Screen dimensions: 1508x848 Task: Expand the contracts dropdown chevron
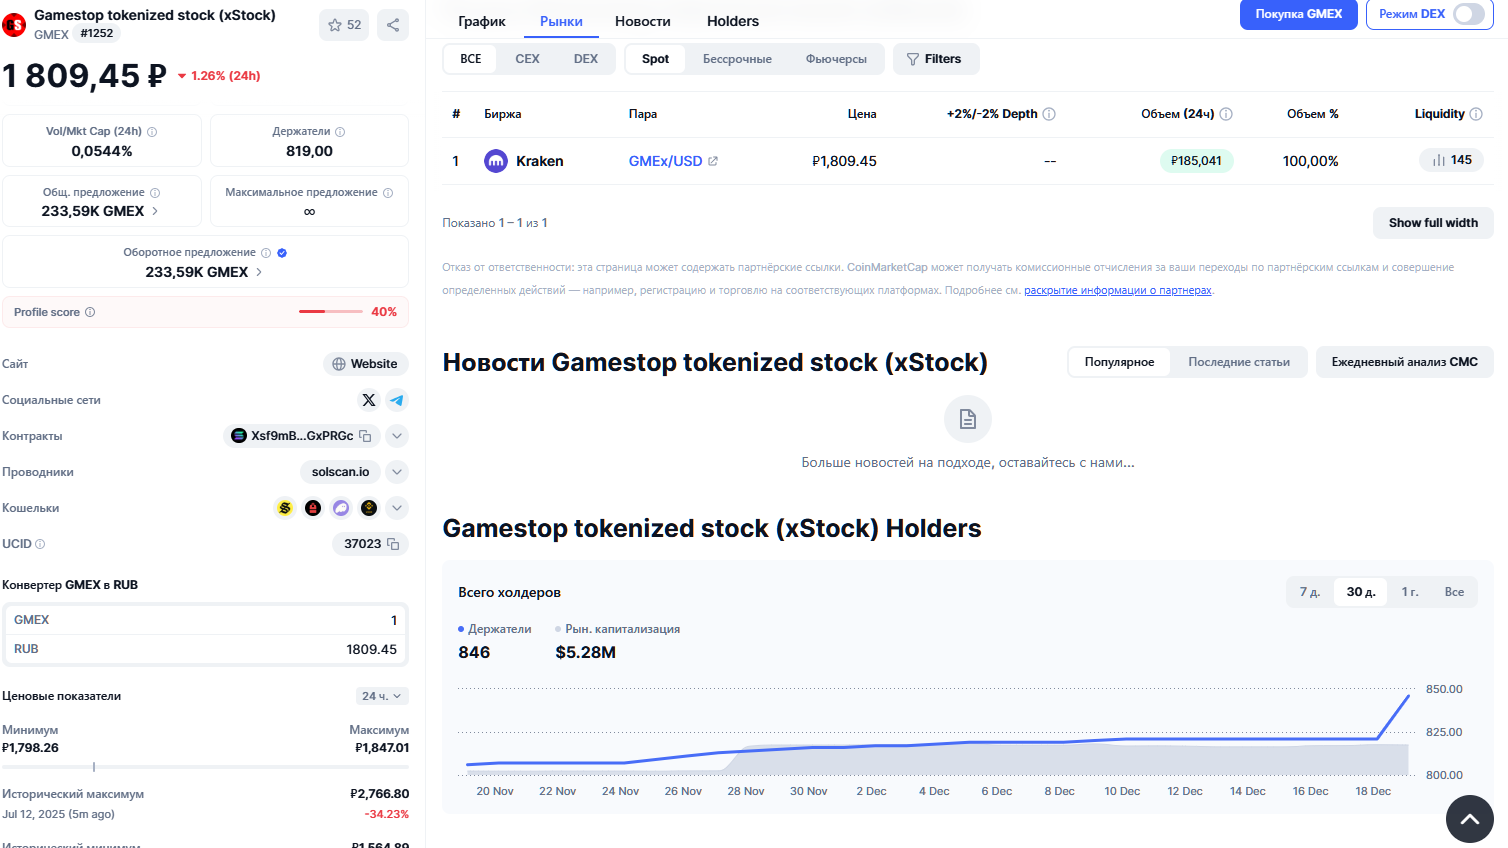pos(397,436)
